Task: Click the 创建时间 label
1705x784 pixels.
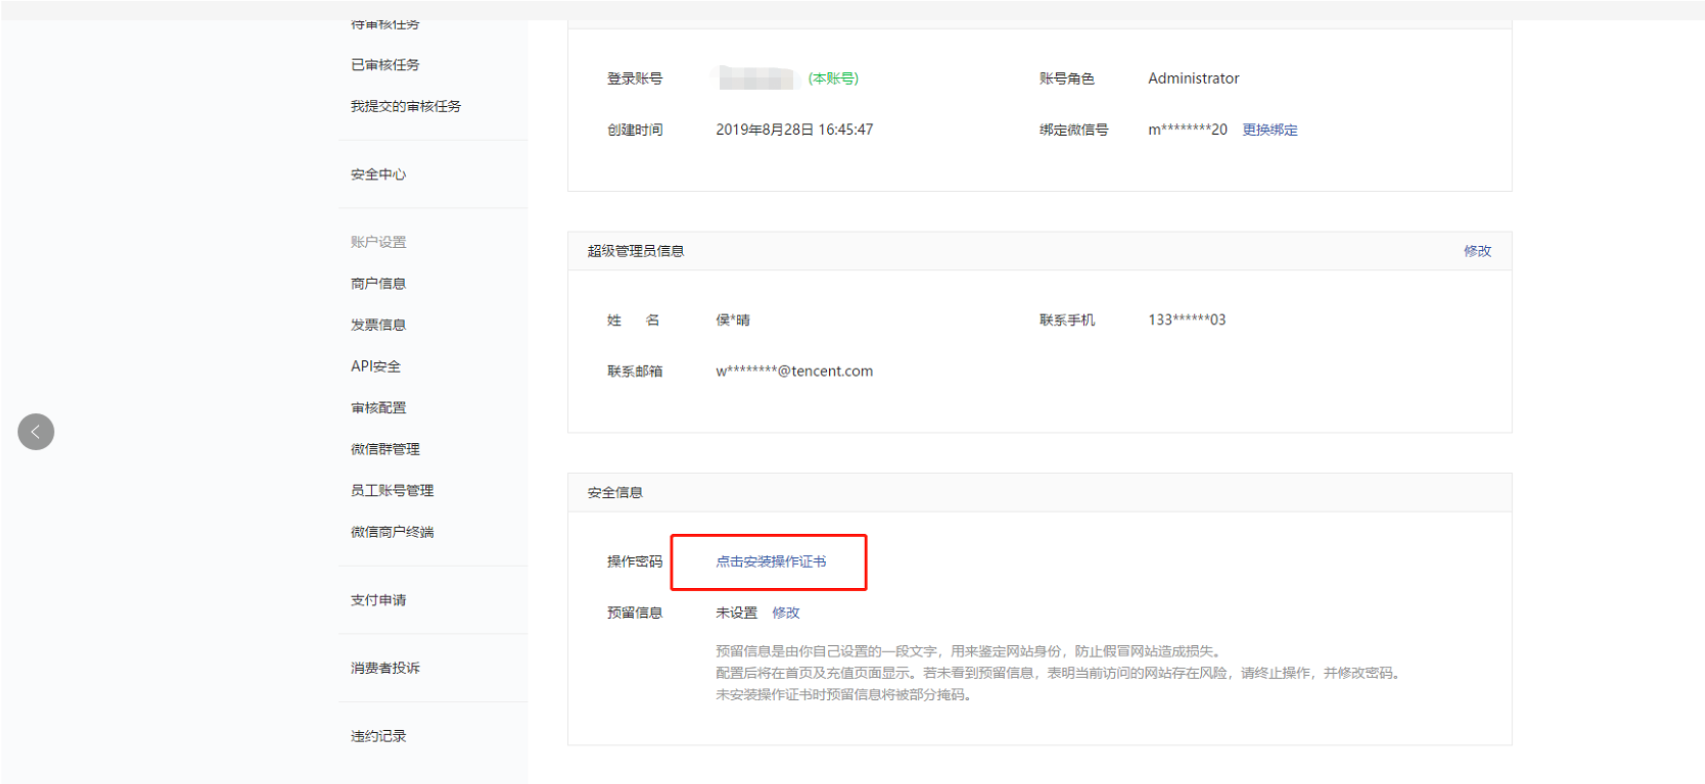Action: (634, 130)
